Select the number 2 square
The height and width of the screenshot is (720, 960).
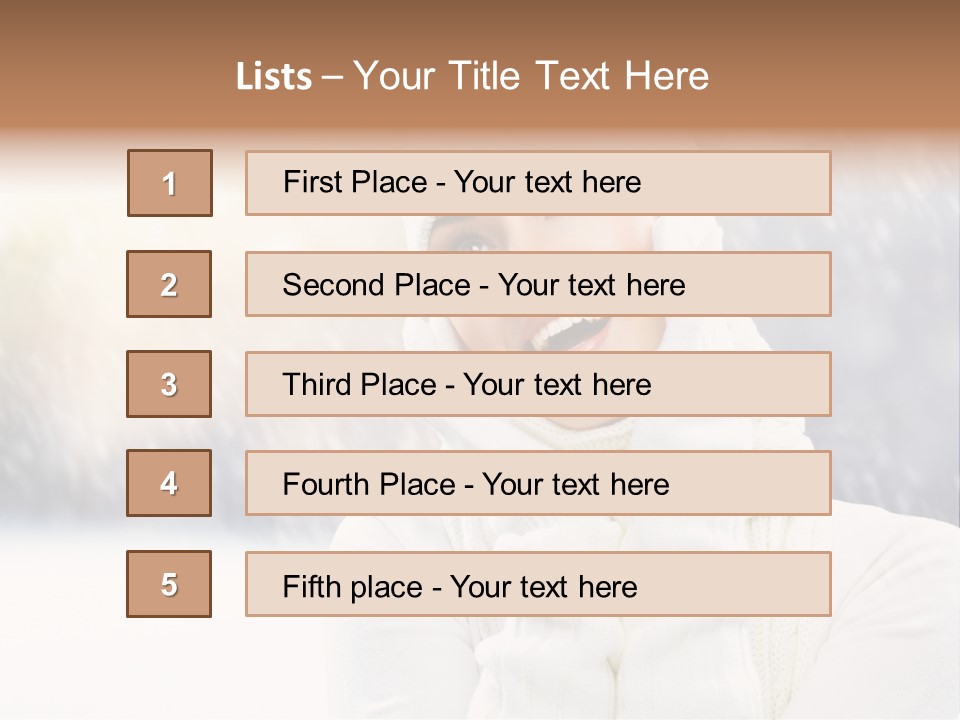point(169,284)
